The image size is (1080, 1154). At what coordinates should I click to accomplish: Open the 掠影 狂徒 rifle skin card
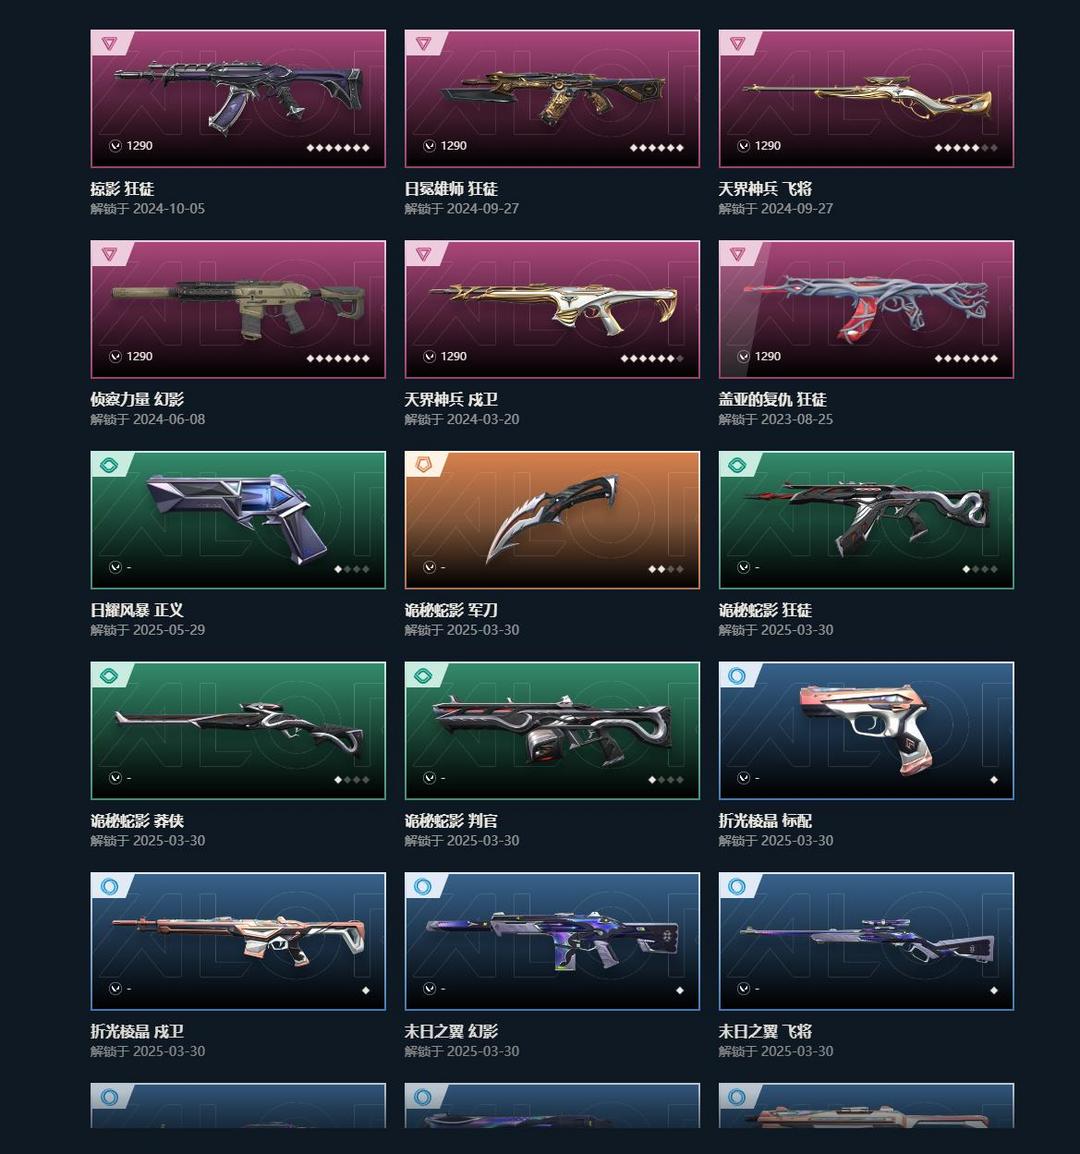(x=238, y=99)
